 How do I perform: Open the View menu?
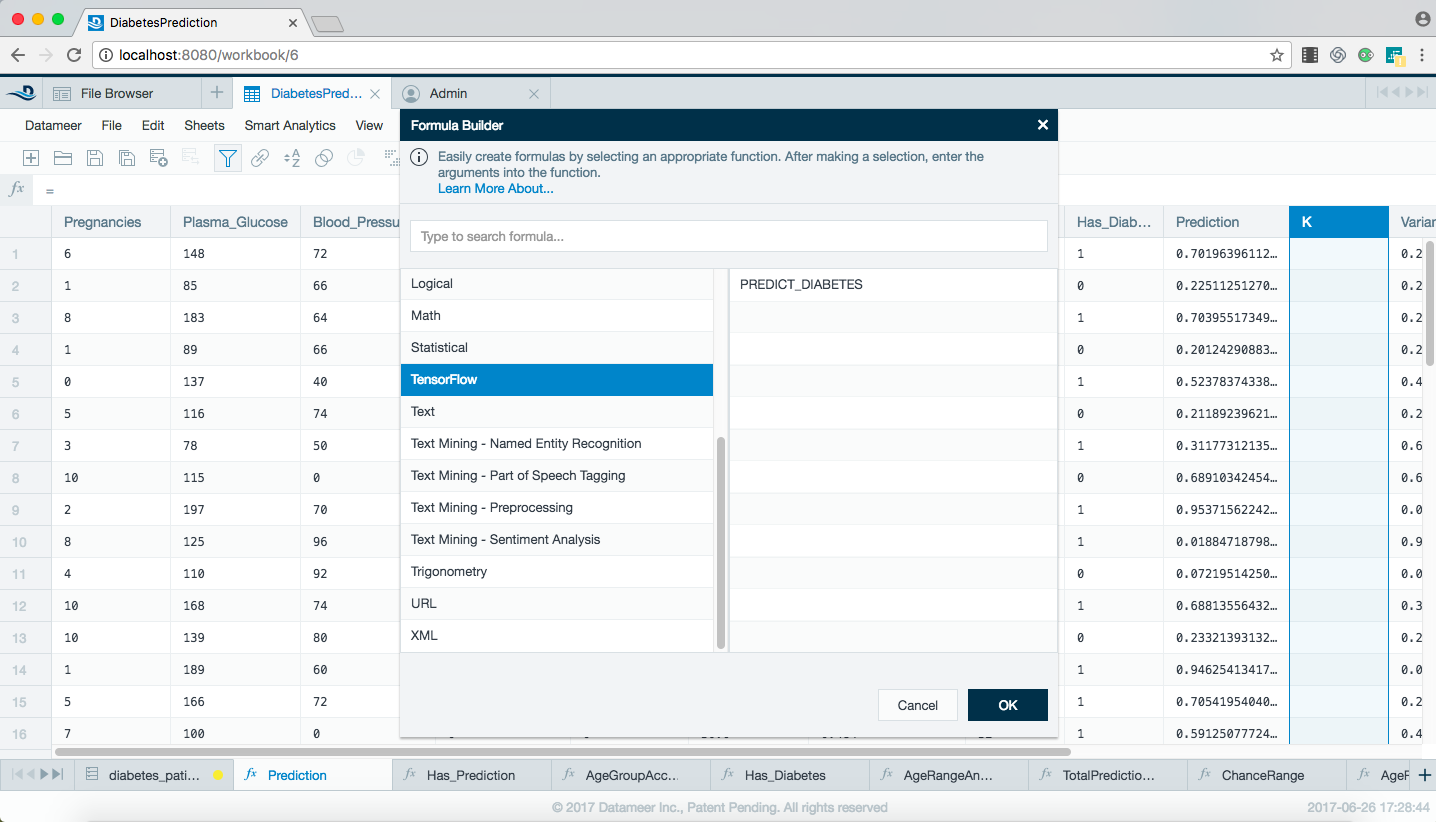(369, 125)
